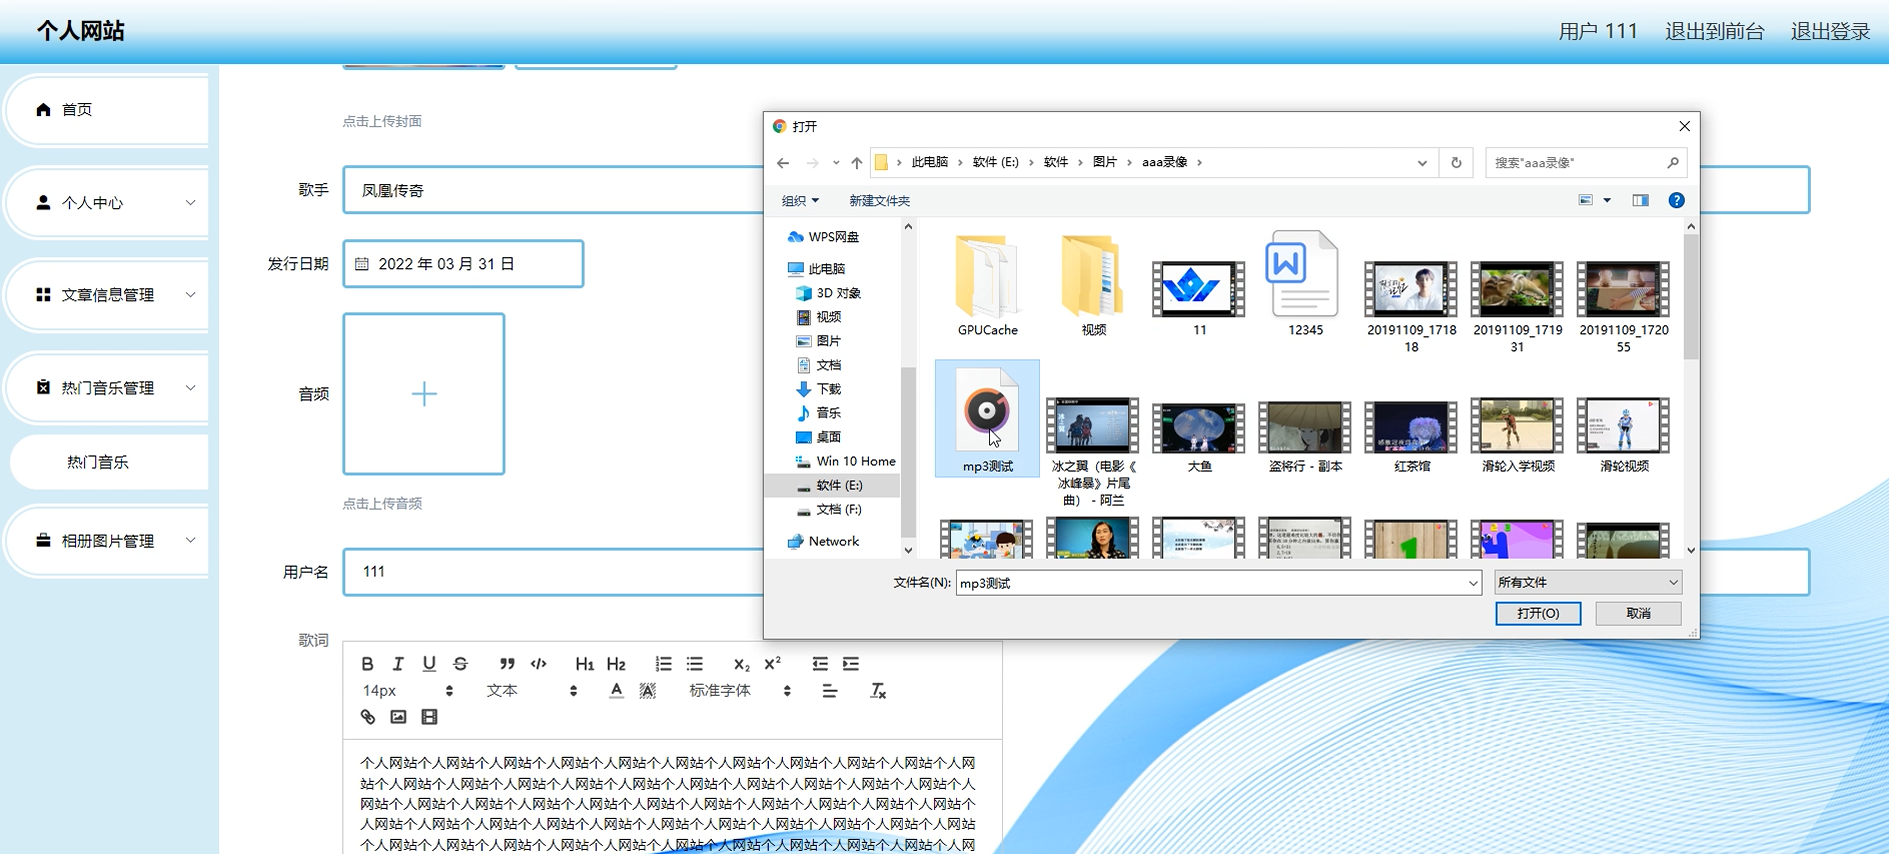The image size is (1889, 854).
Task: Open text background color picker
Action: 648,691
